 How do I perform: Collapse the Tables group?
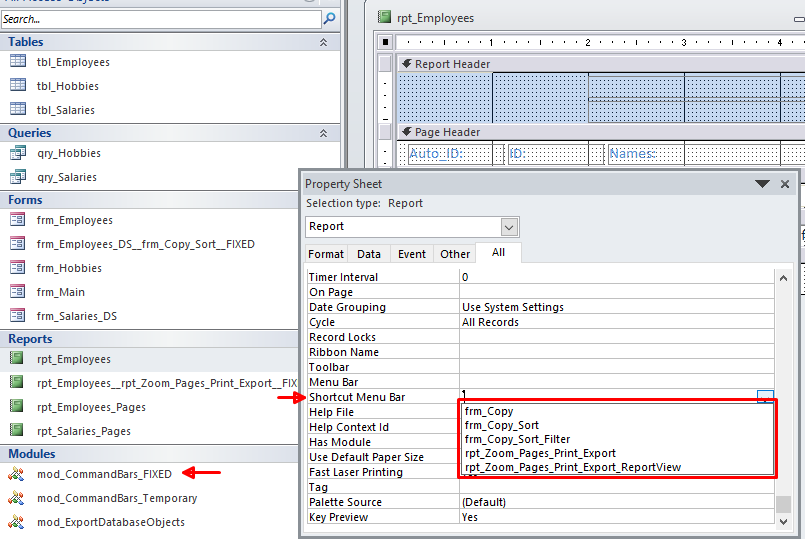pos(323,42)
